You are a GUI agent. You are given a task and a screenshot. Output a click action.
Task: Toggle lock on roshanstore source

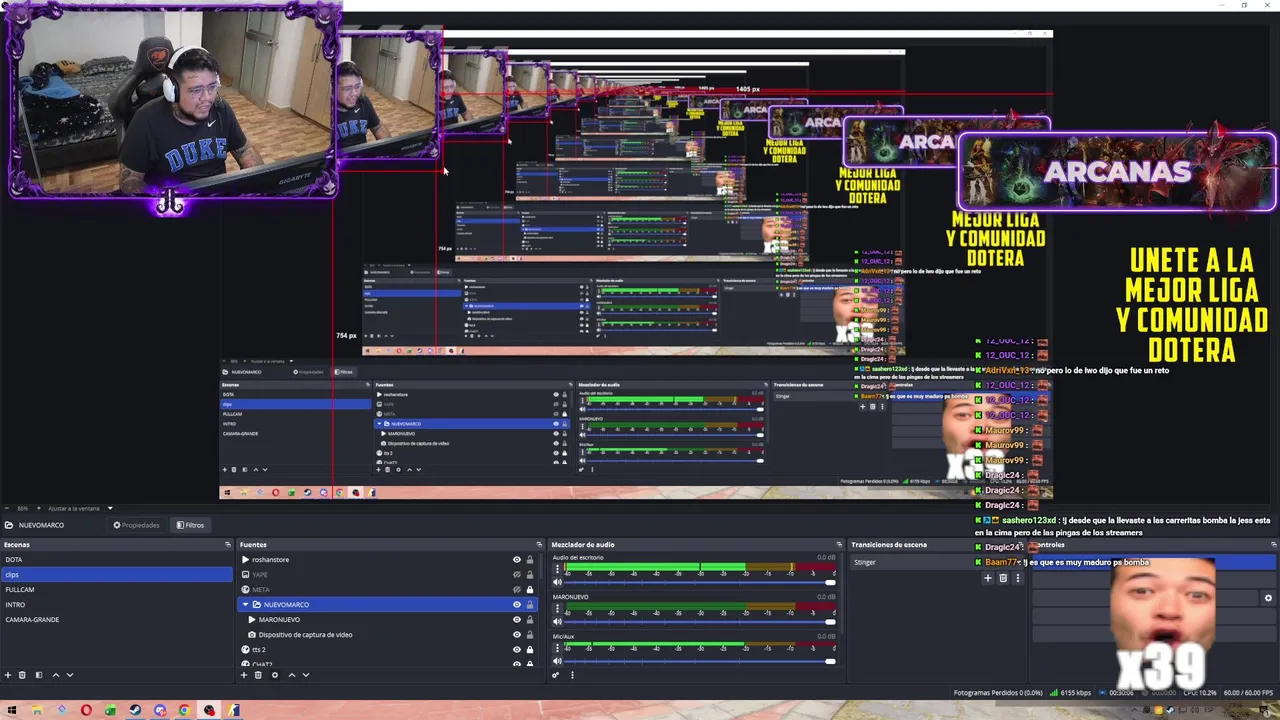tap(530, 560)
